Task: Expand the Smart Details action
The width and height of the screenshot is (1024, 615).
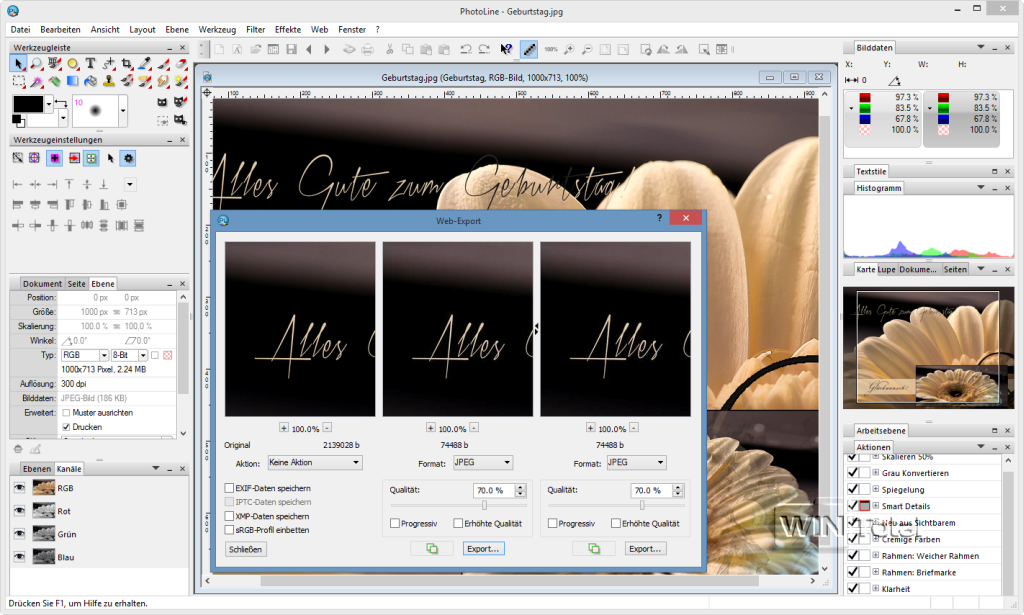Action: click(875, 507)
